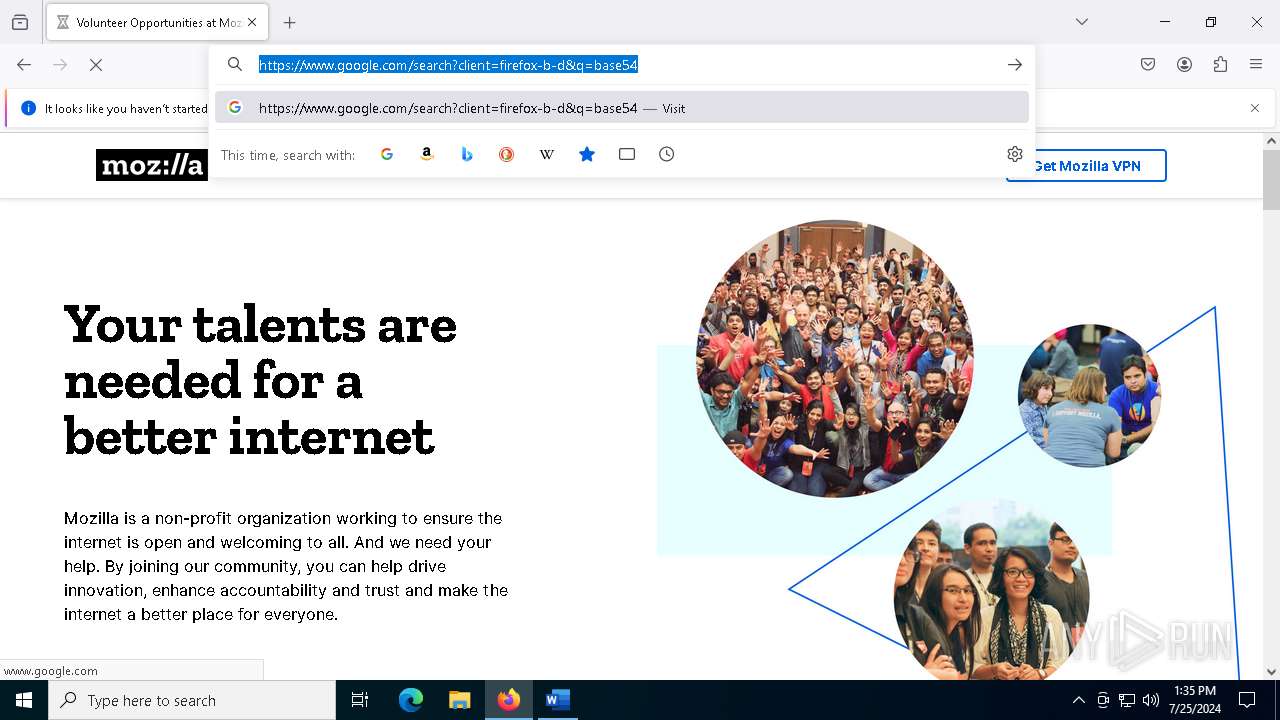This screenshot has width=1280, height=720.
Task: Open volume control in tray
Action: tap(1151, 700)
